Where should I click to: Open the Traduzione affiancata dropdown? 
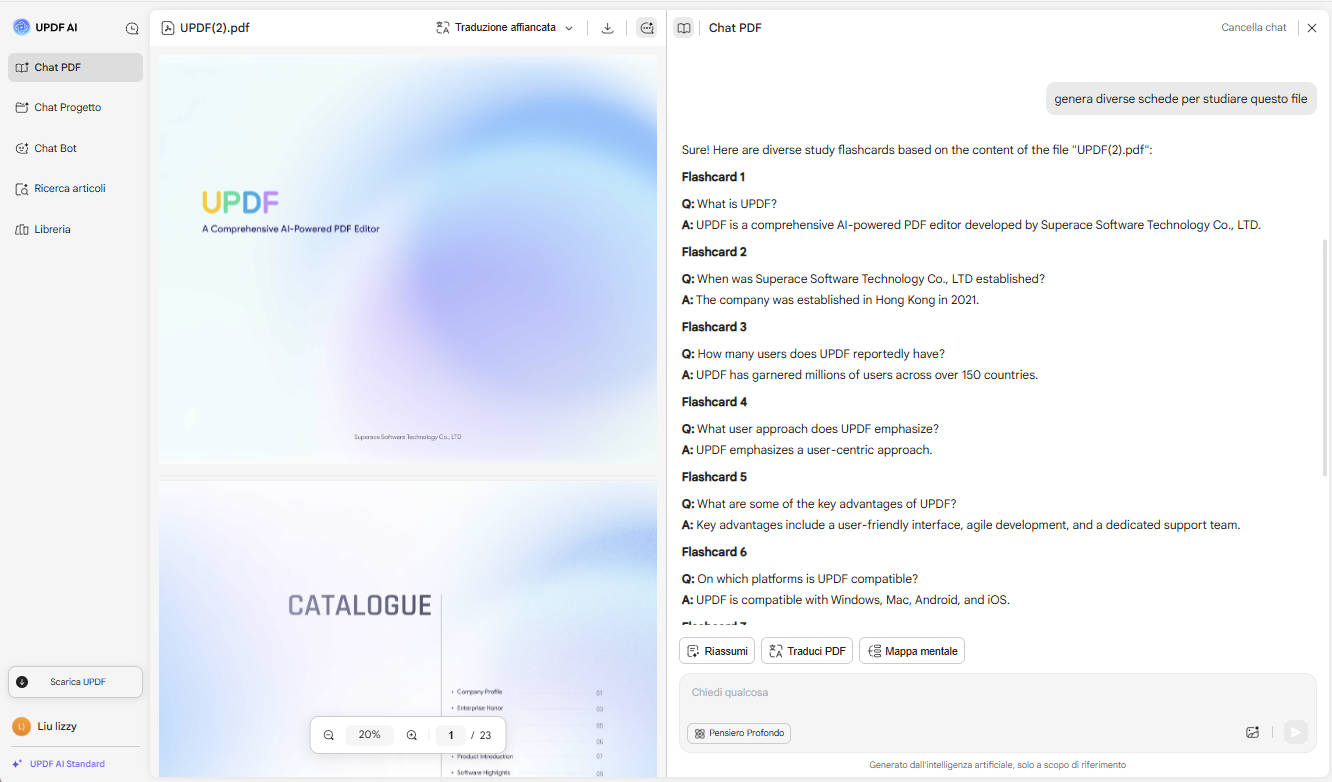pyautogui.click(x=505, y=28)
